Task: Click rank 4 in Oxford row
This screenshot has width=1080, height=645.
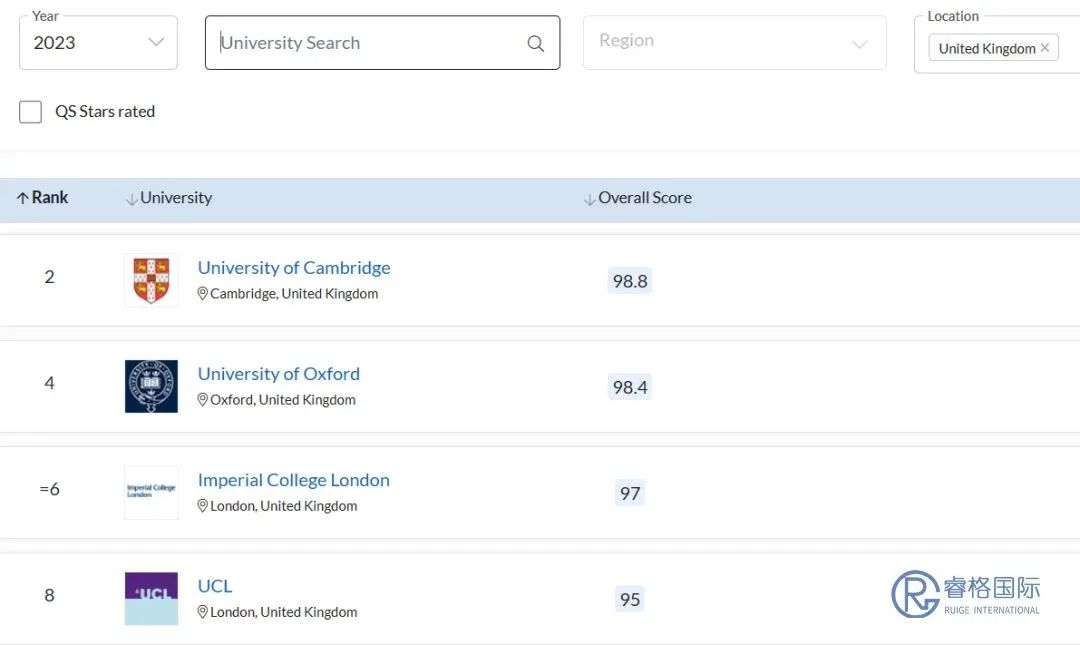Action: (50, 383)
